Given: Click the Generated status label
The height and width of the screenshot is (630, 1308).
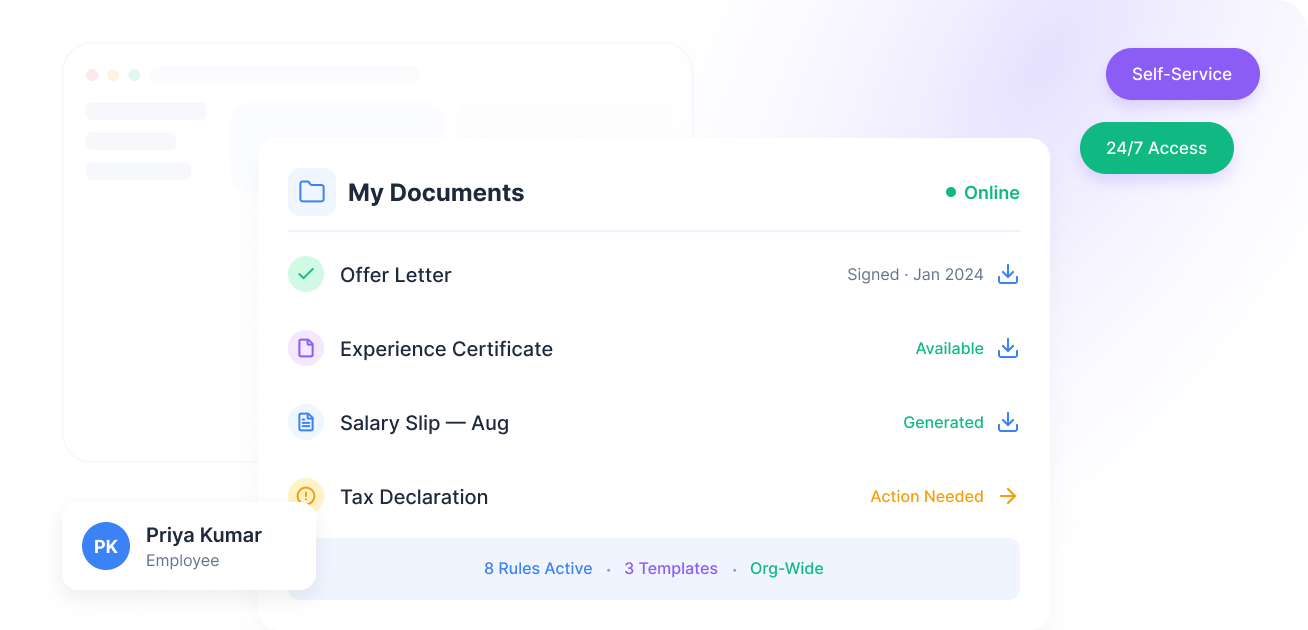Looking at the screenshot, I should [x=943, y=422].
